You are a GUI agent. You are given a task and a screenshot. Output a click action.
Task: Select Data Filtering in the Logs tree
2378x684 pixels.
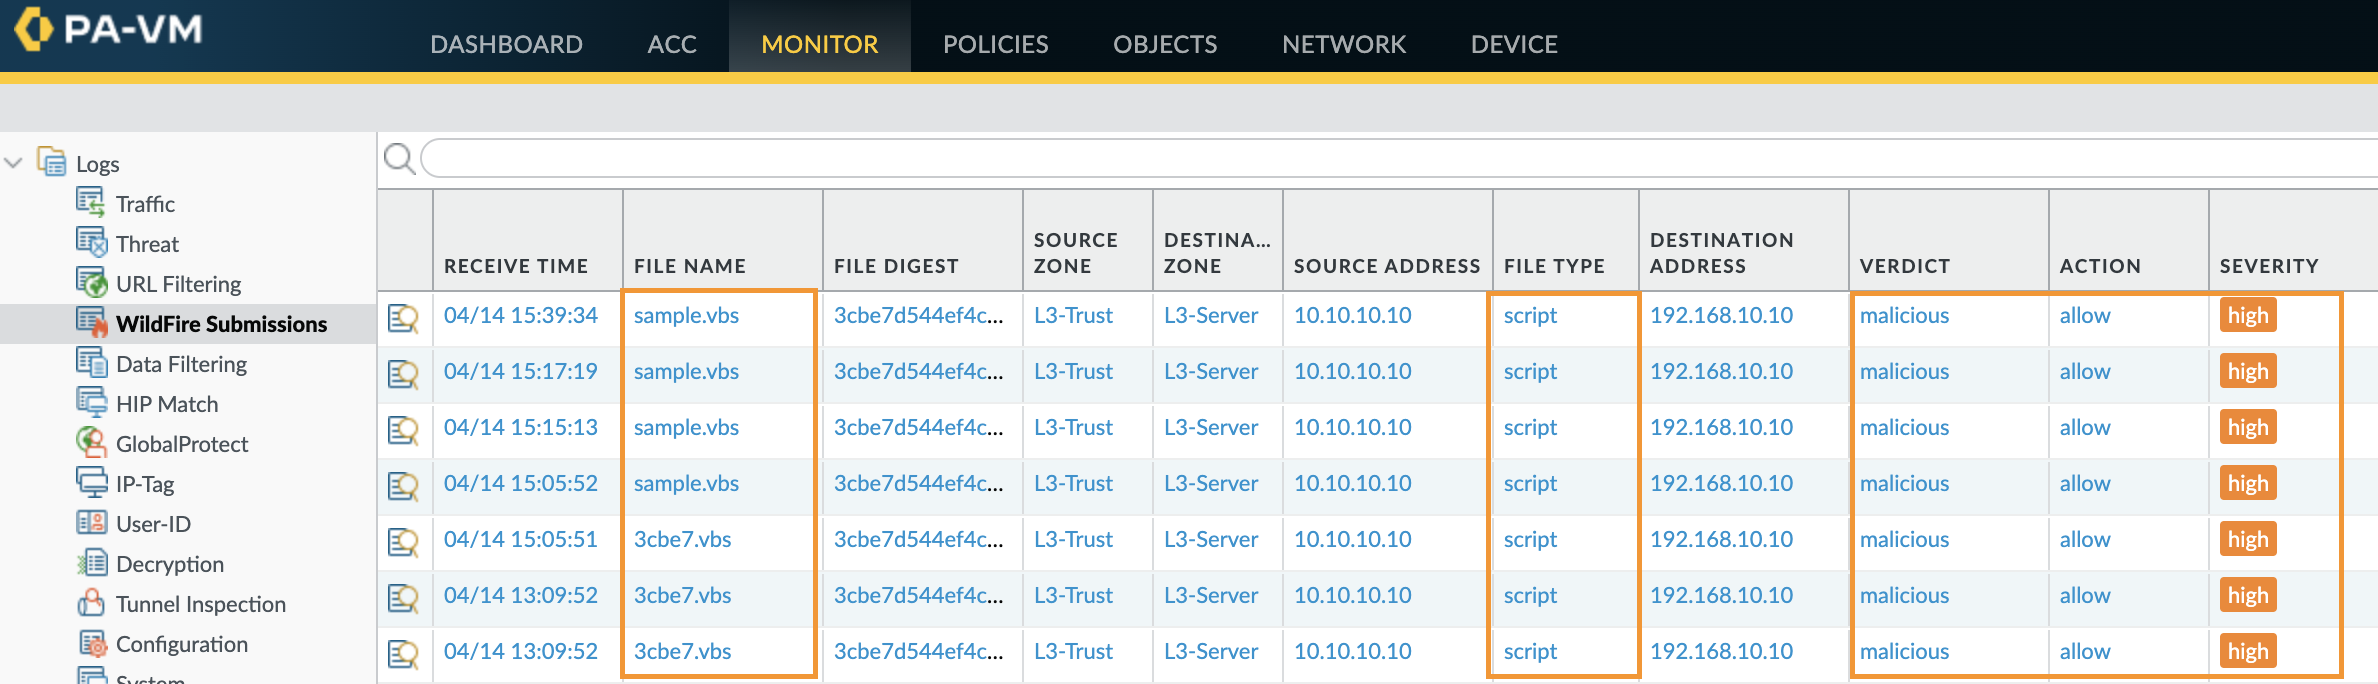coord(181,364)
